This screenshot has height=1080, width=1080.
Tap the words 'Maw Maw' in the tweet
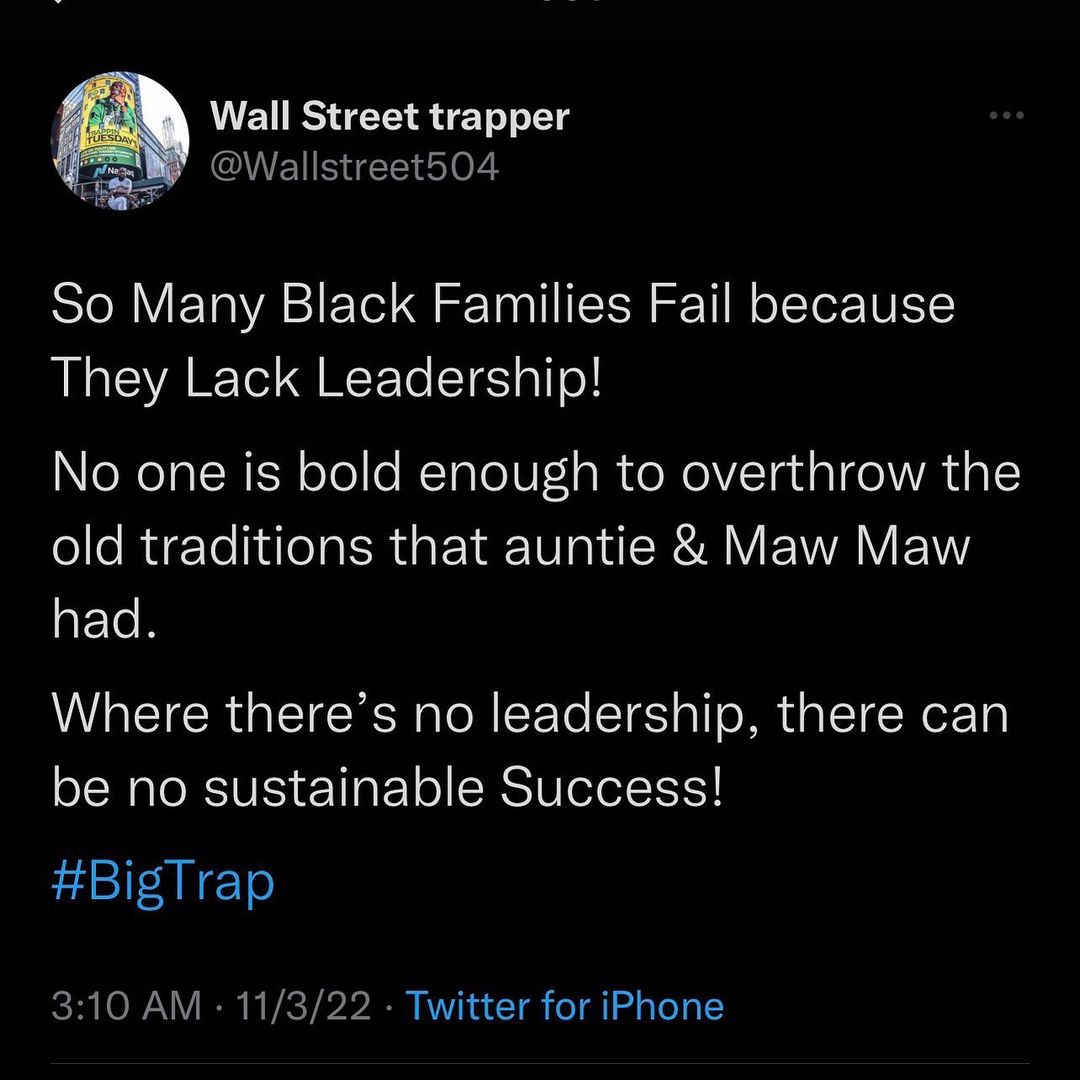point(846,546)
